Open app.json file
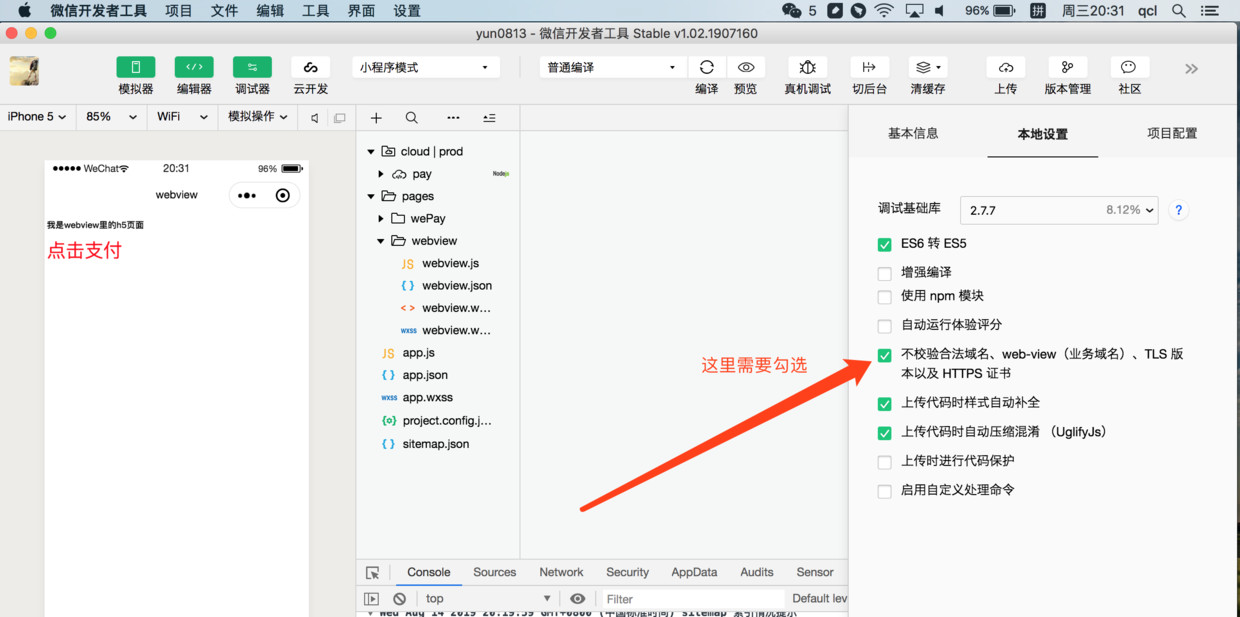This screenshot has width=1240, height=617. [x=425, y=375]
